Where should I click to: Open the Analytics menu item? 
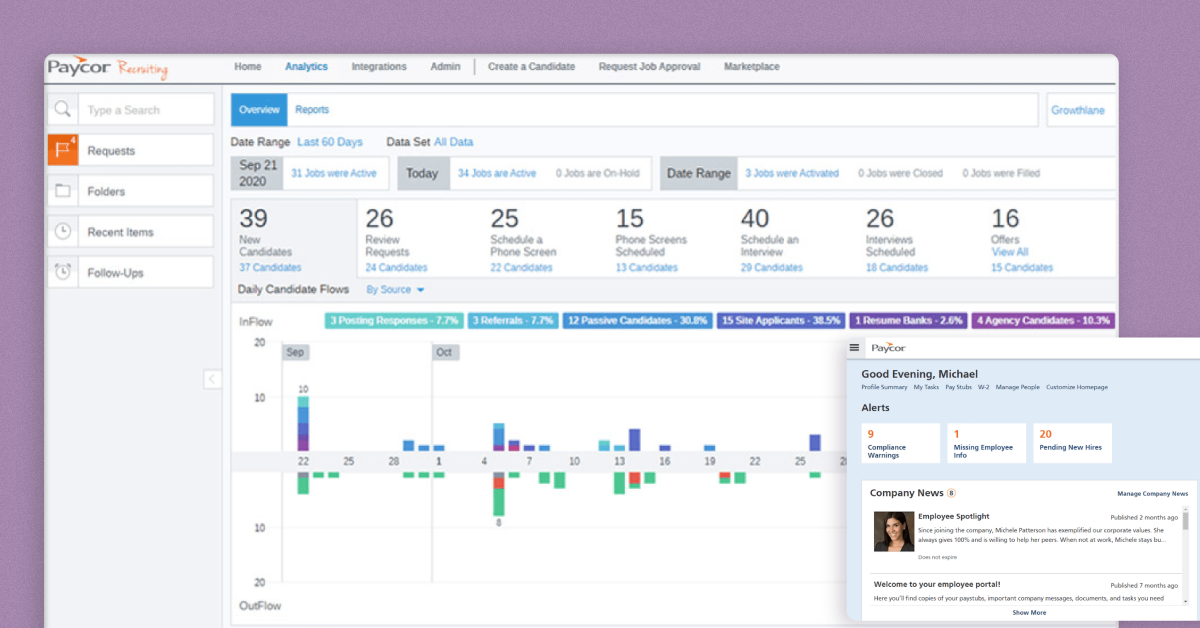(306, 67)
